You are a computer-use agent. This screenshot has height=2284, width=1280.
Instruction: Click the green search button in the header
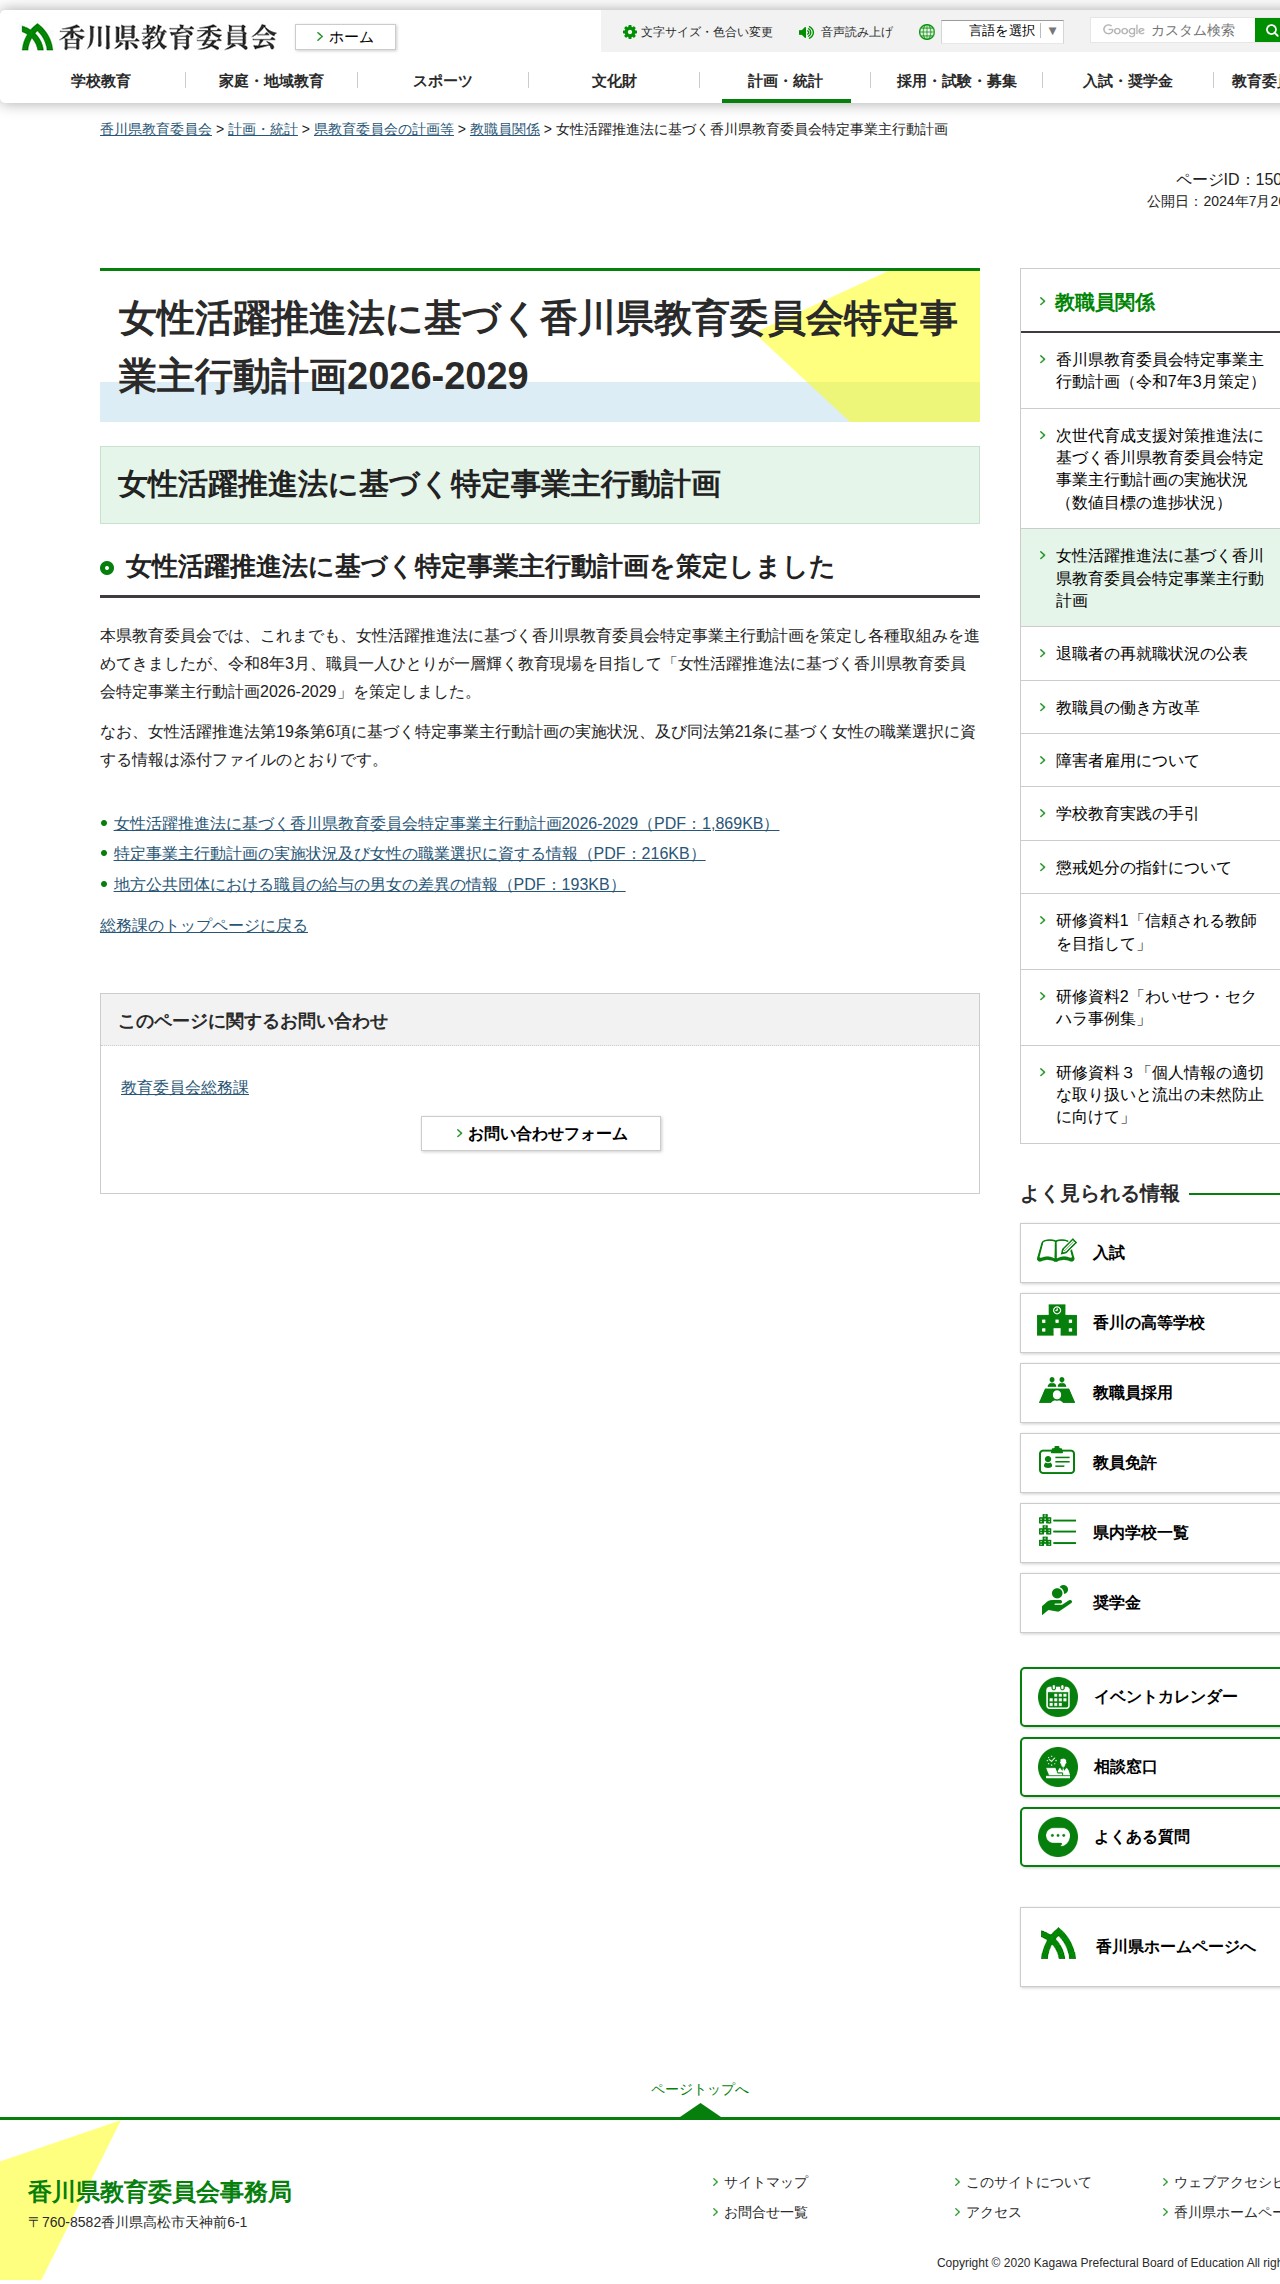pos(1268,30)
